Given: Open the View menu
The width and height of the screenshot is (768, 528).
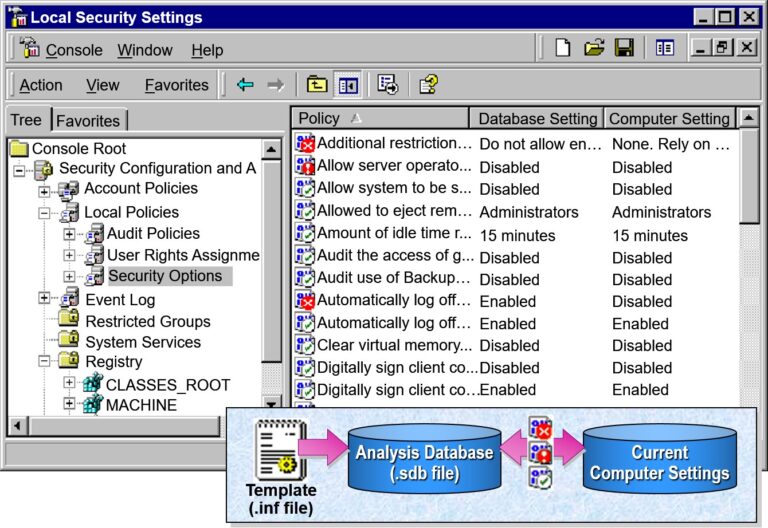Looking at the screenshot, I should point(102,85).
